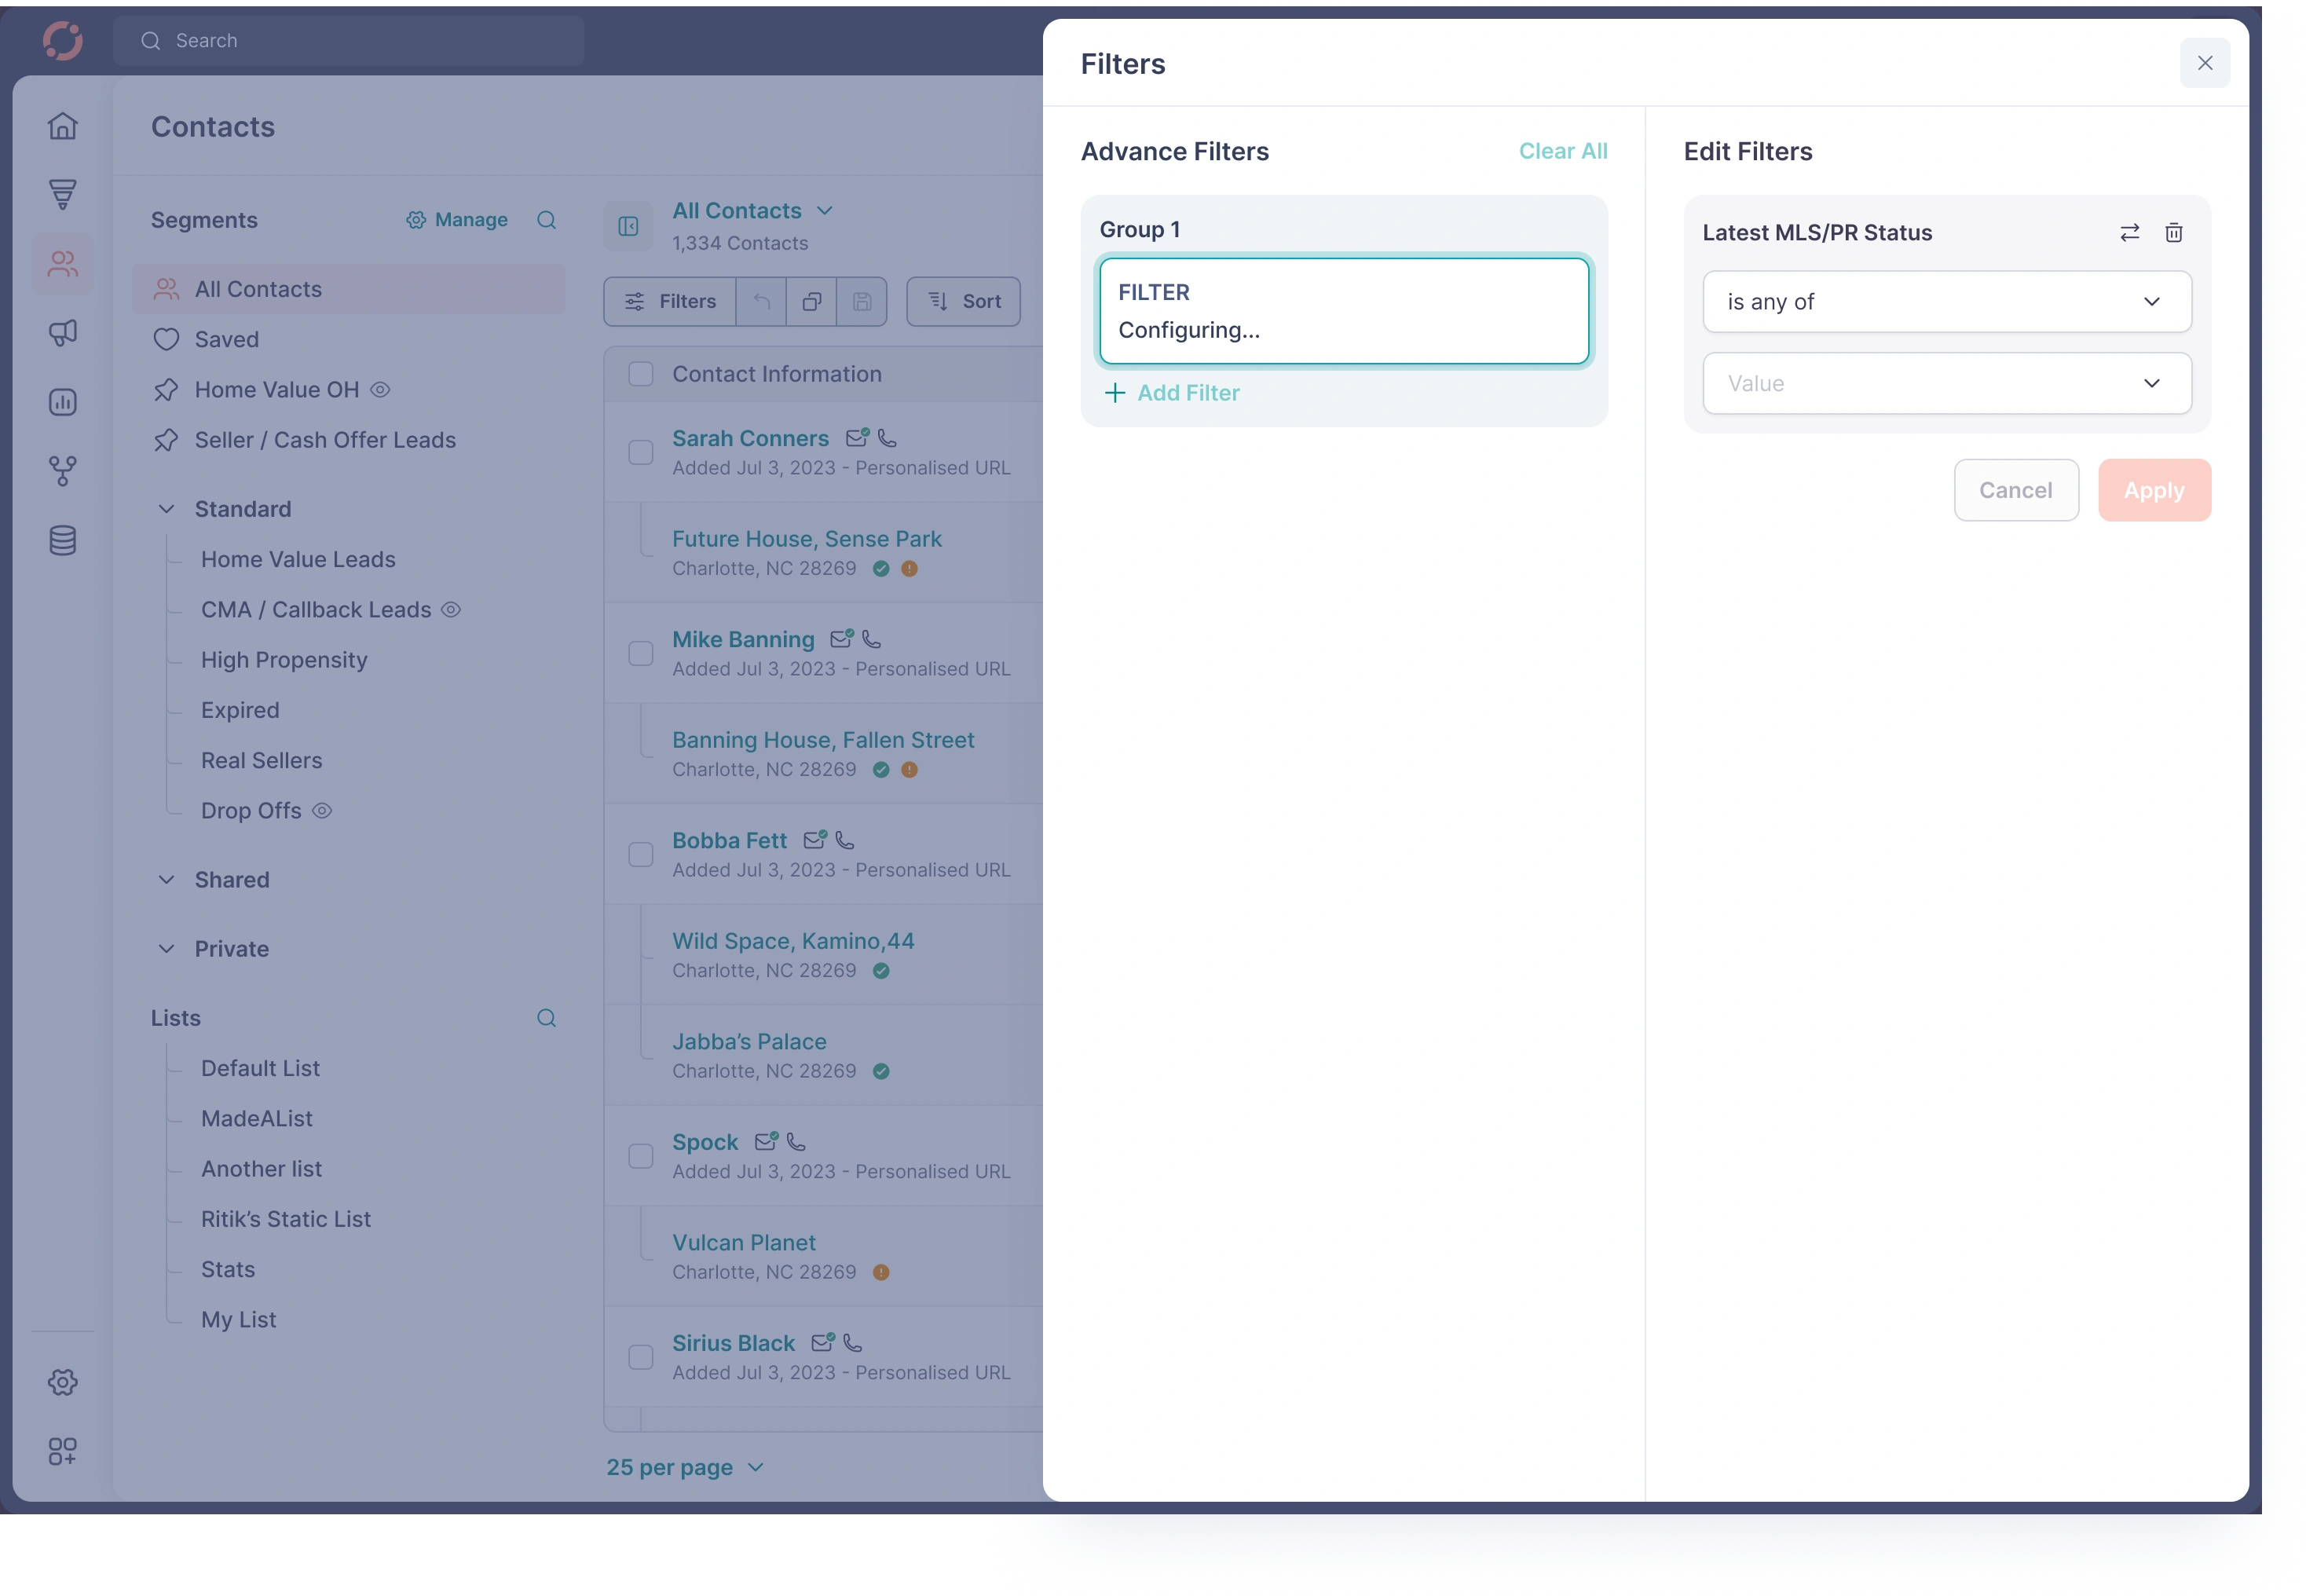
Task: Click the delete filter trash icon
Action: click(x=2173, y=233)
